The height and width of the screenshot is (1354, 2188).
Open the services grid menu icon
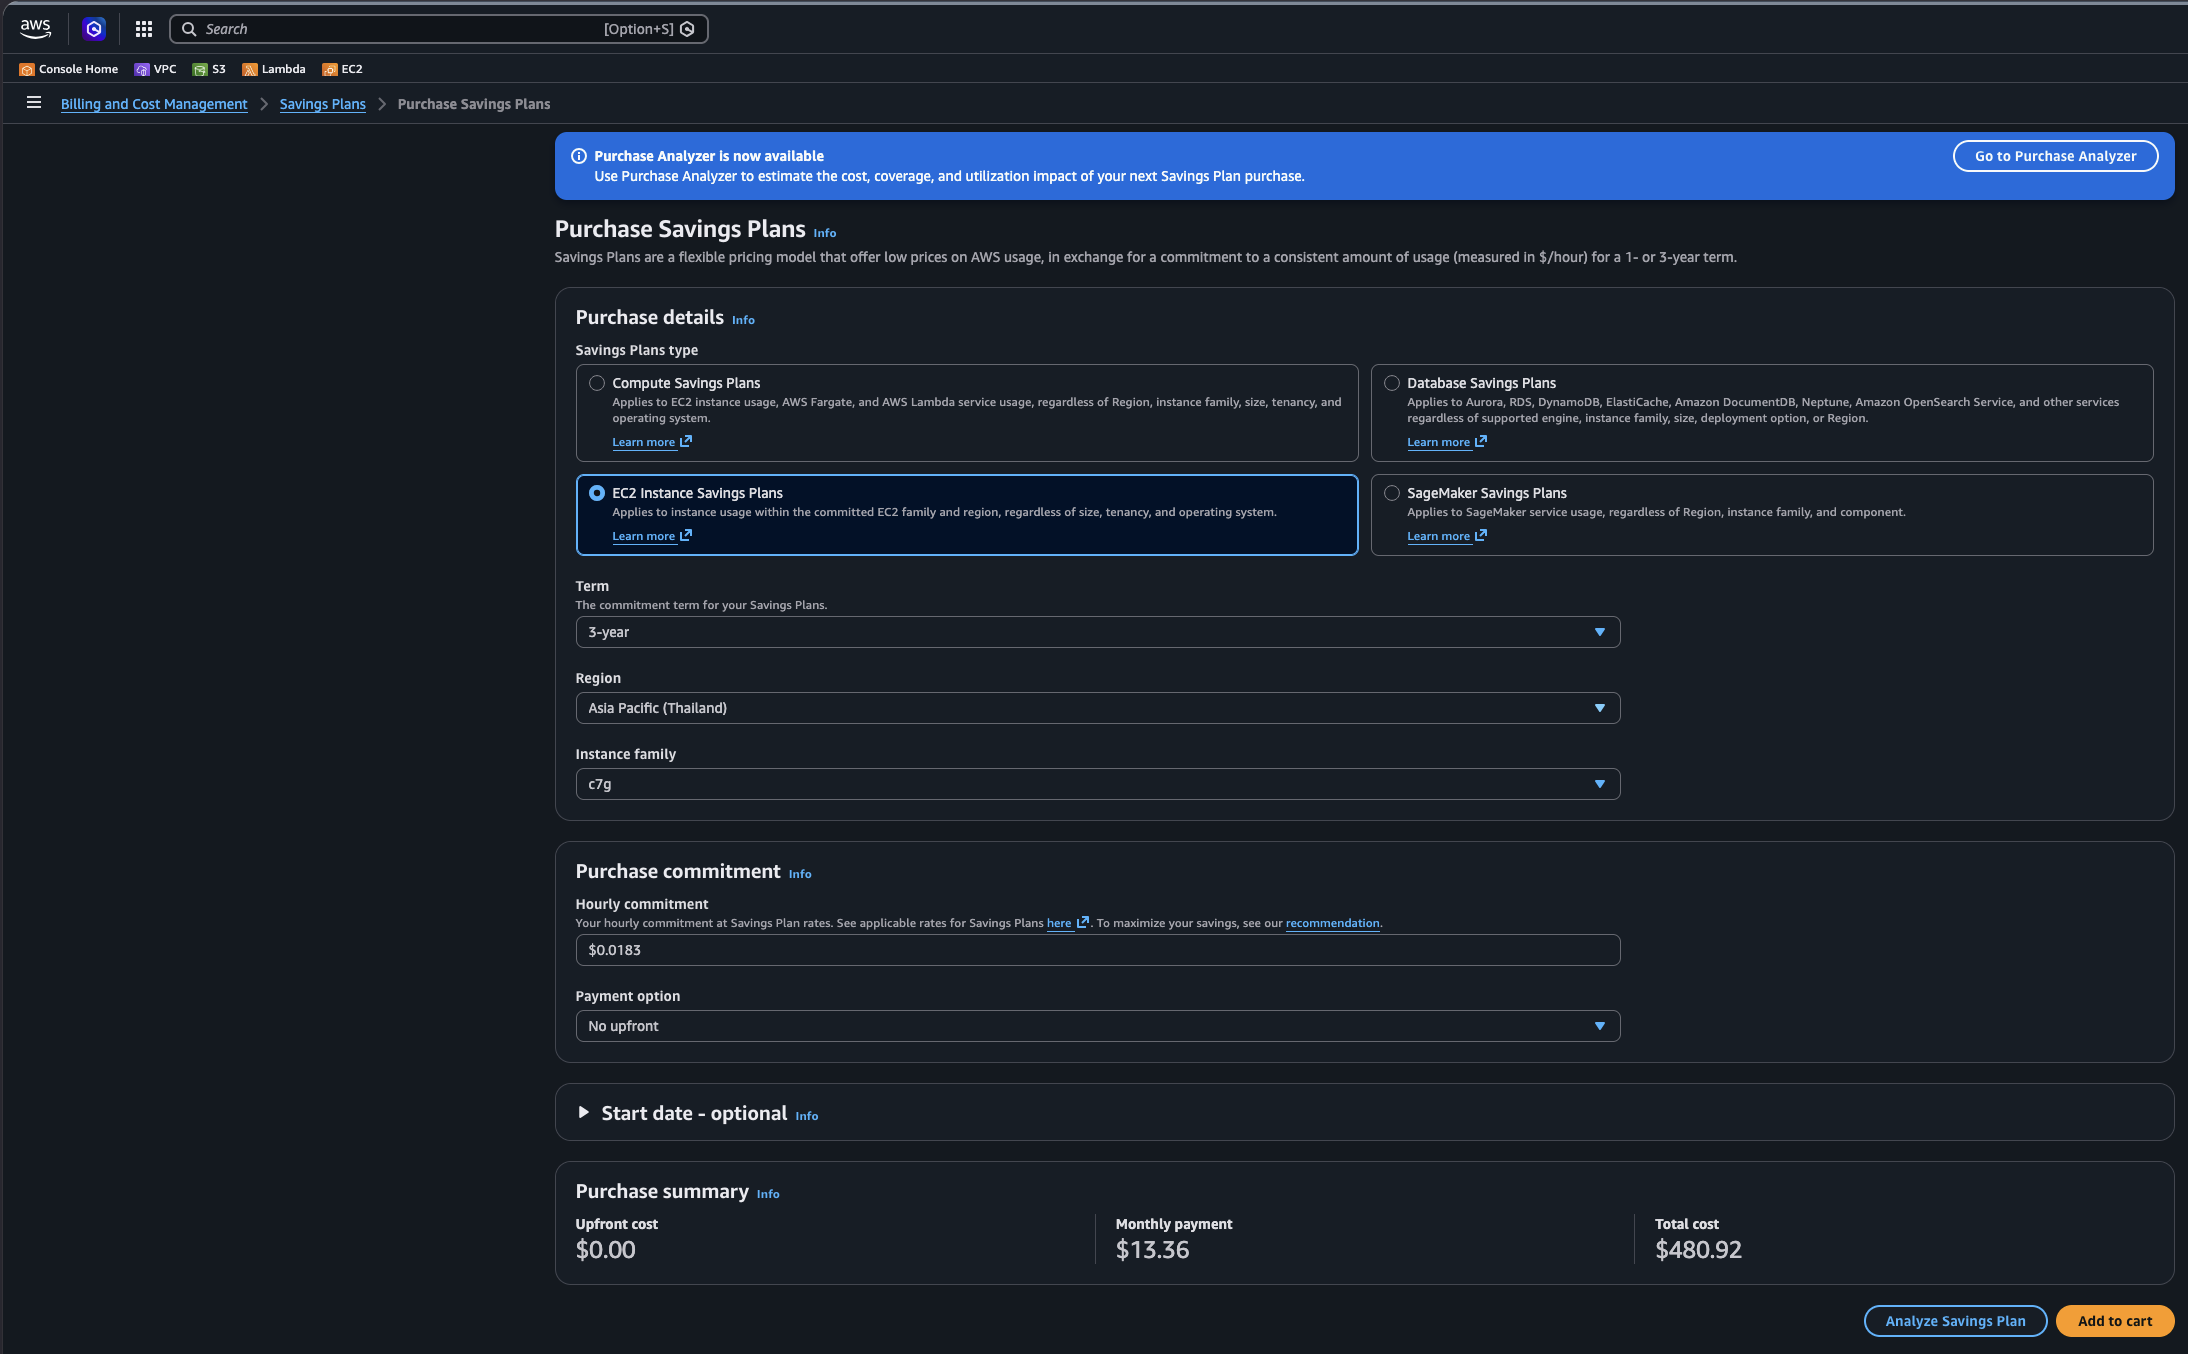click(144, 29)
